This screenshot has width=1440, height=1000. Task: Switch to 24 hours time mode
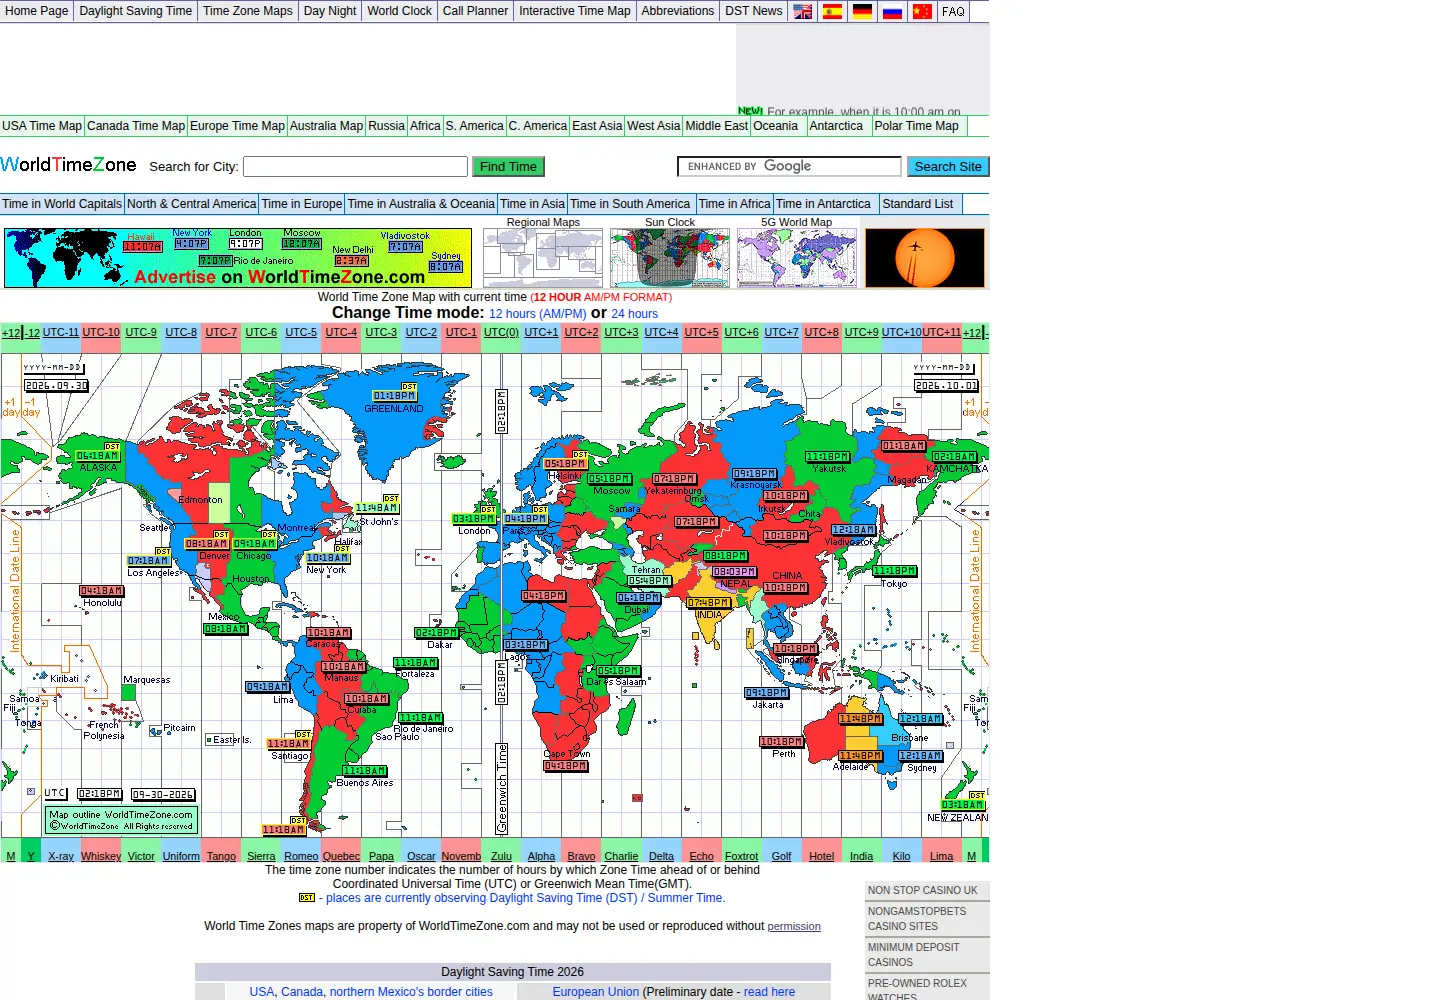[635, 314]
